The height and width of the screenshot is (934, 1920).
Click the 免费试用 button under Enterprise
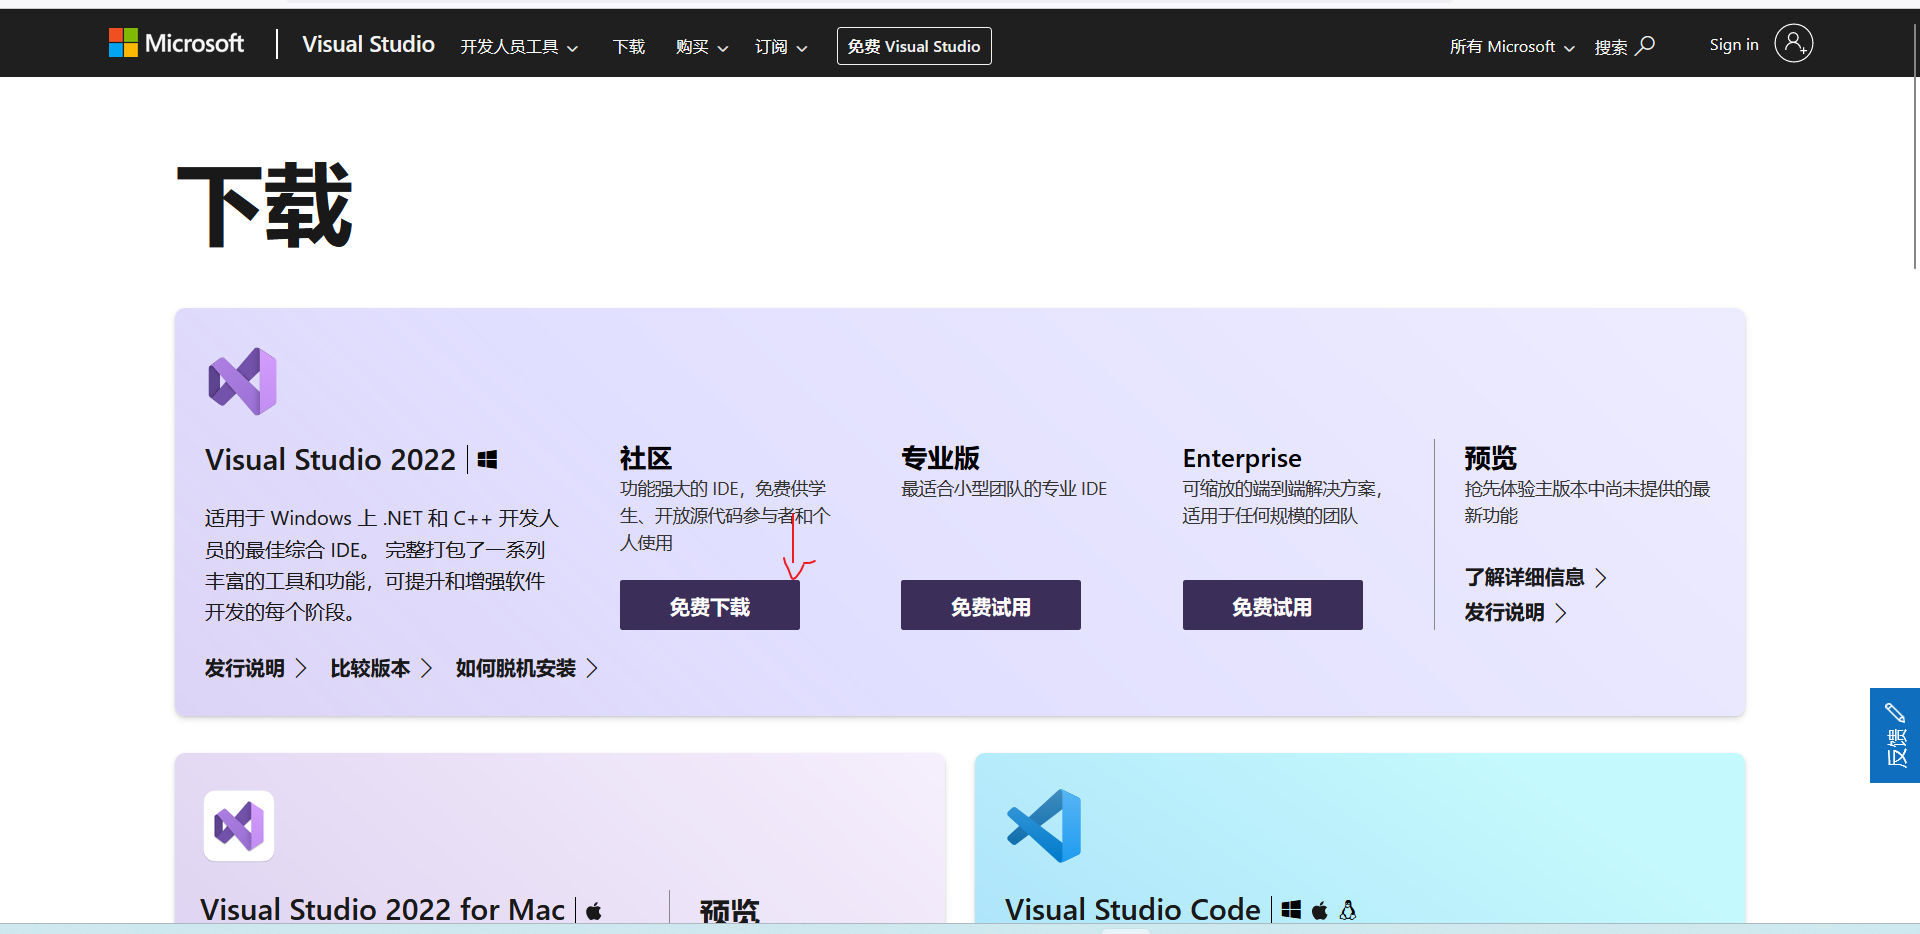coord(1273,605)
